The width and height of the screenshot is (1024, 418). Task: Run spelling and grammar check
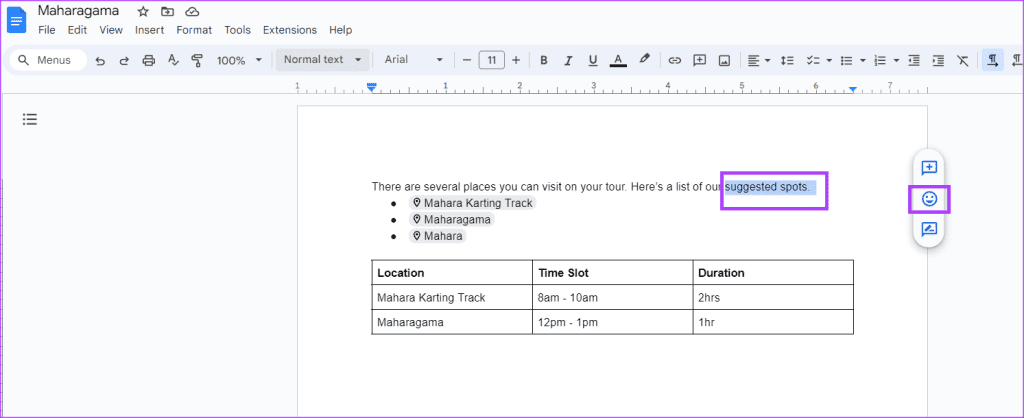pos(173,61)
